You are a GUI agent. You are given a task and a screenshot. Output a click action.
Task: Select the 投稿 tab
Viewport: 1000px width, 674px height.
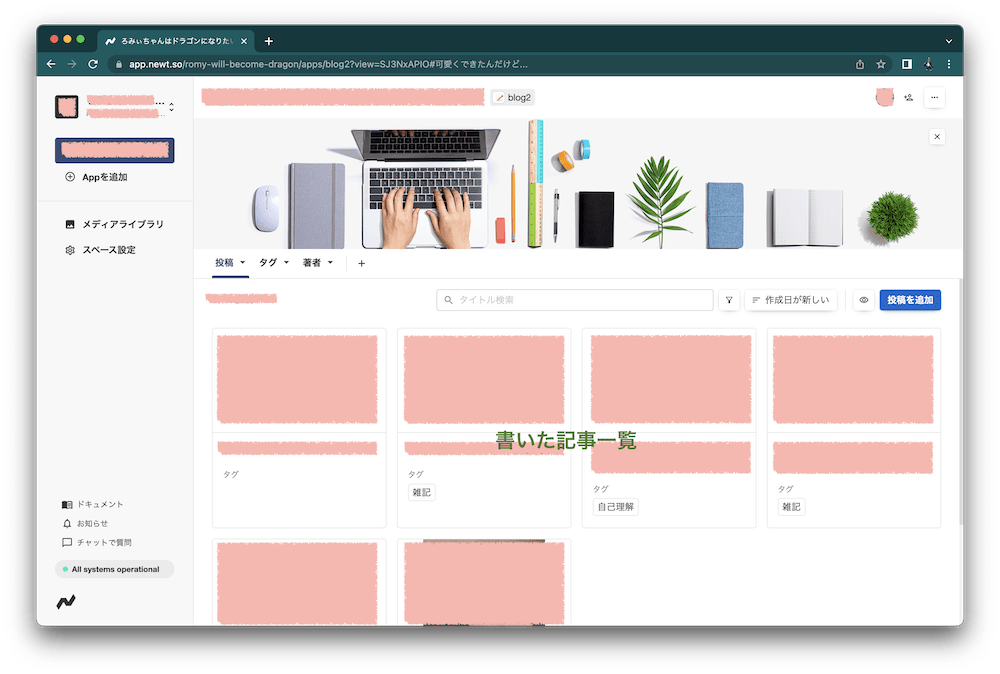[x=224, y=263]
